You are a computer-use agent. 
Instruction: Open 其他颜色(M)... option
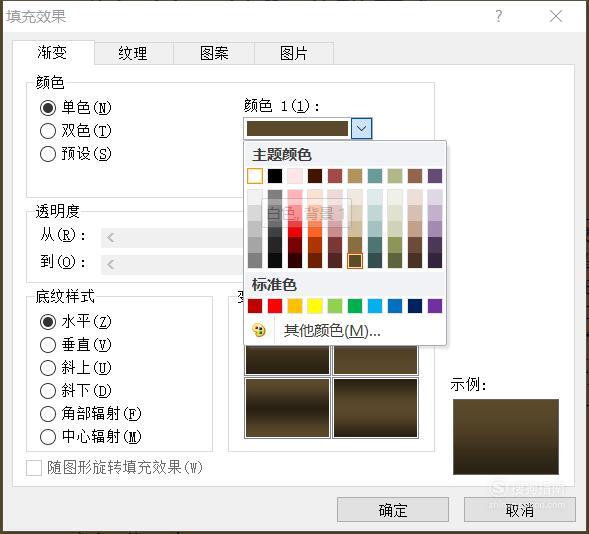[332, 331]
